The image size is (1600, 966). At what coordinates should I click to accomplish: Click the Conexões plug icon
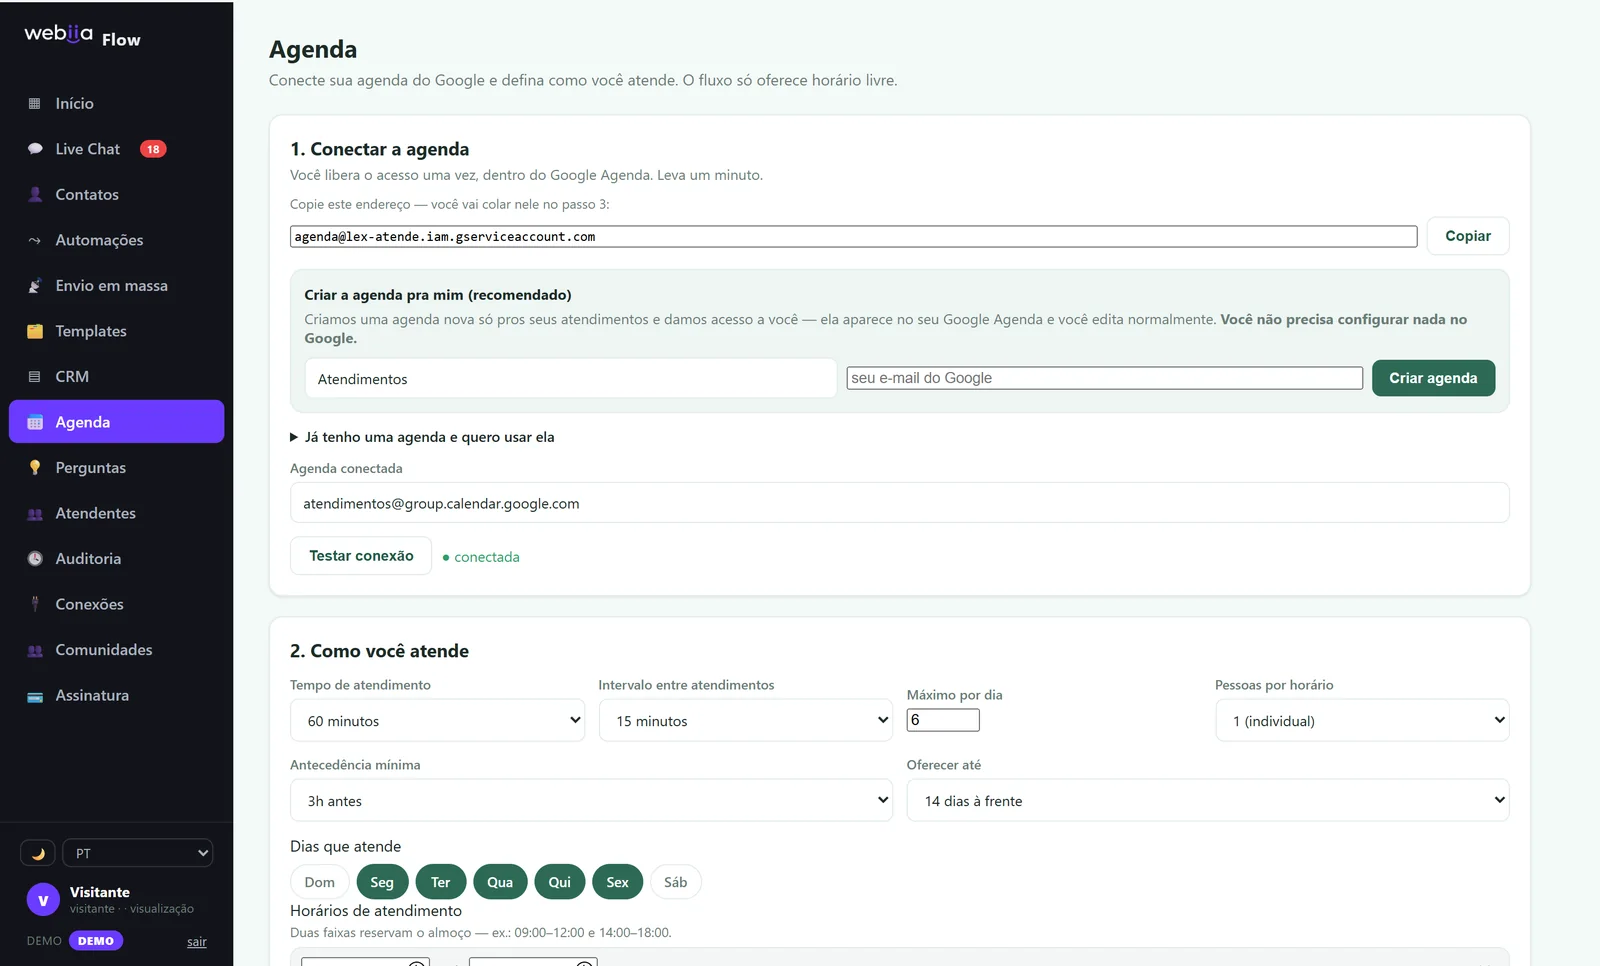click(35, 604)
